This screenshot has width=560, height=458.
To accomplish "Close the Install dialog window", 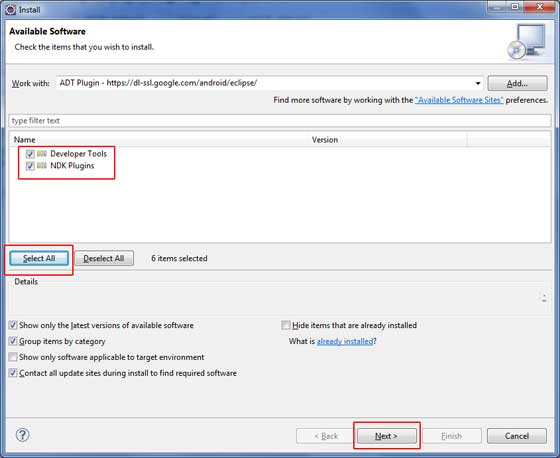I will click(539, 6).
